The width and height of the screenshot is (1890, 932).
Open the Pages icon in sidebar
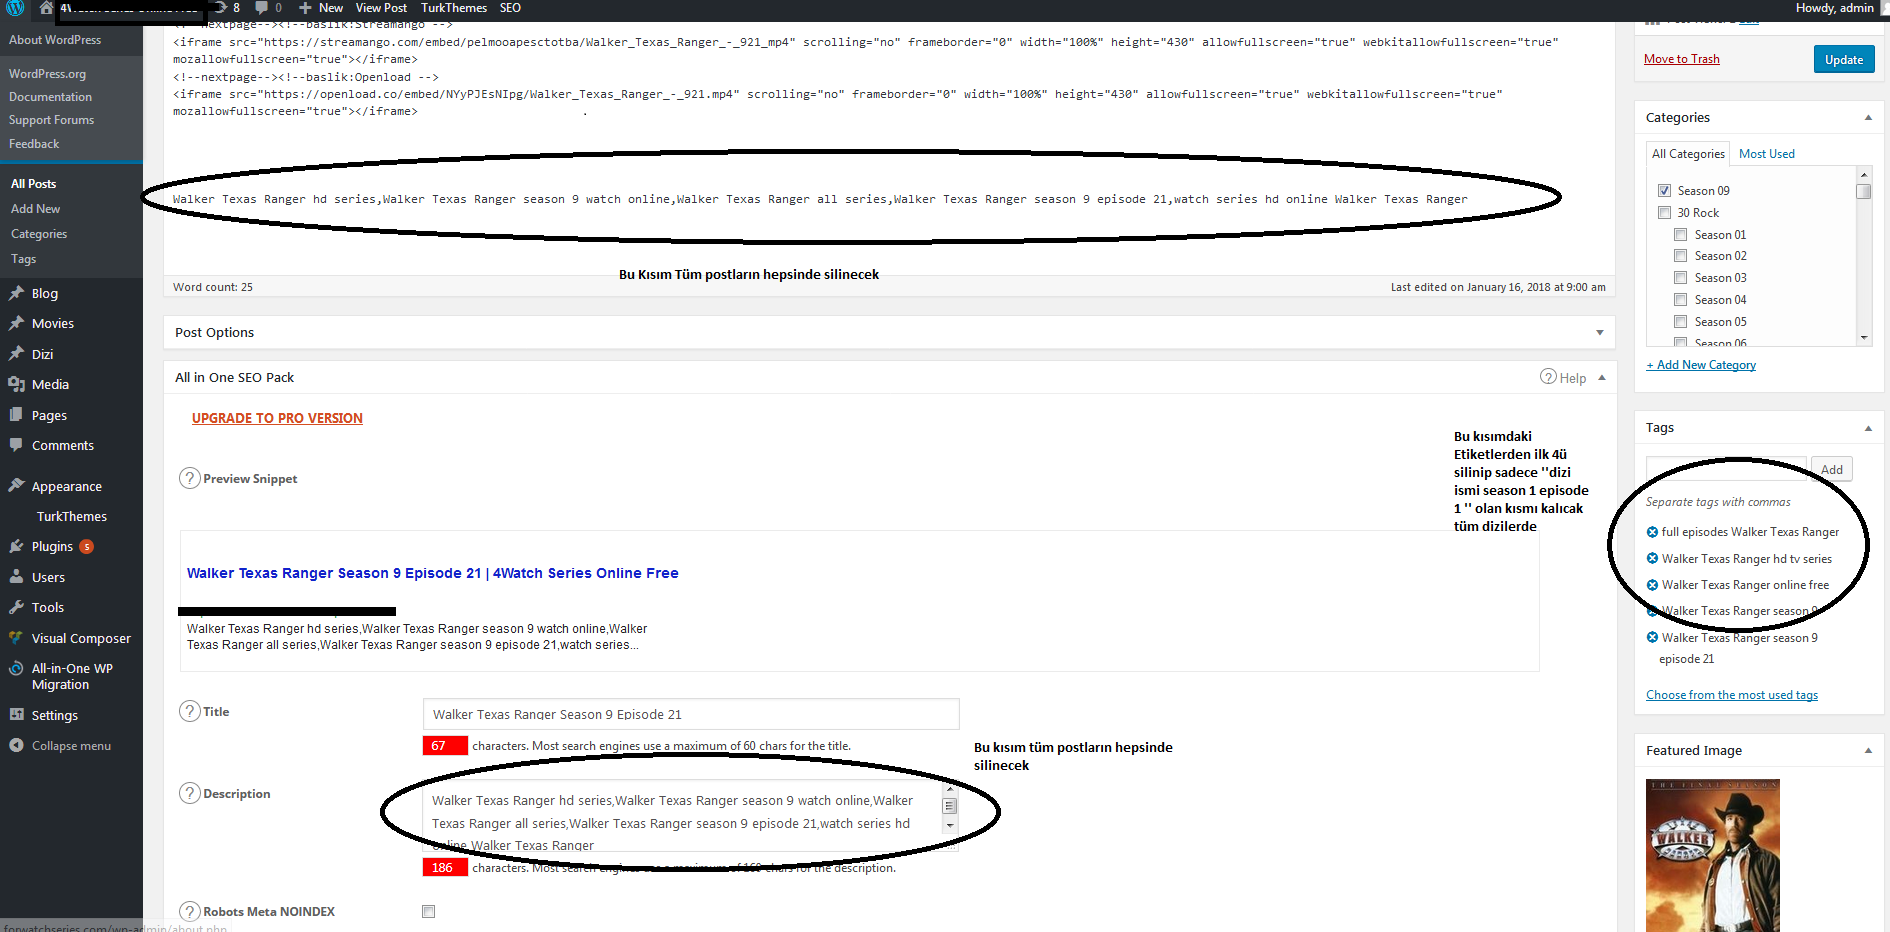pos(16,415)
